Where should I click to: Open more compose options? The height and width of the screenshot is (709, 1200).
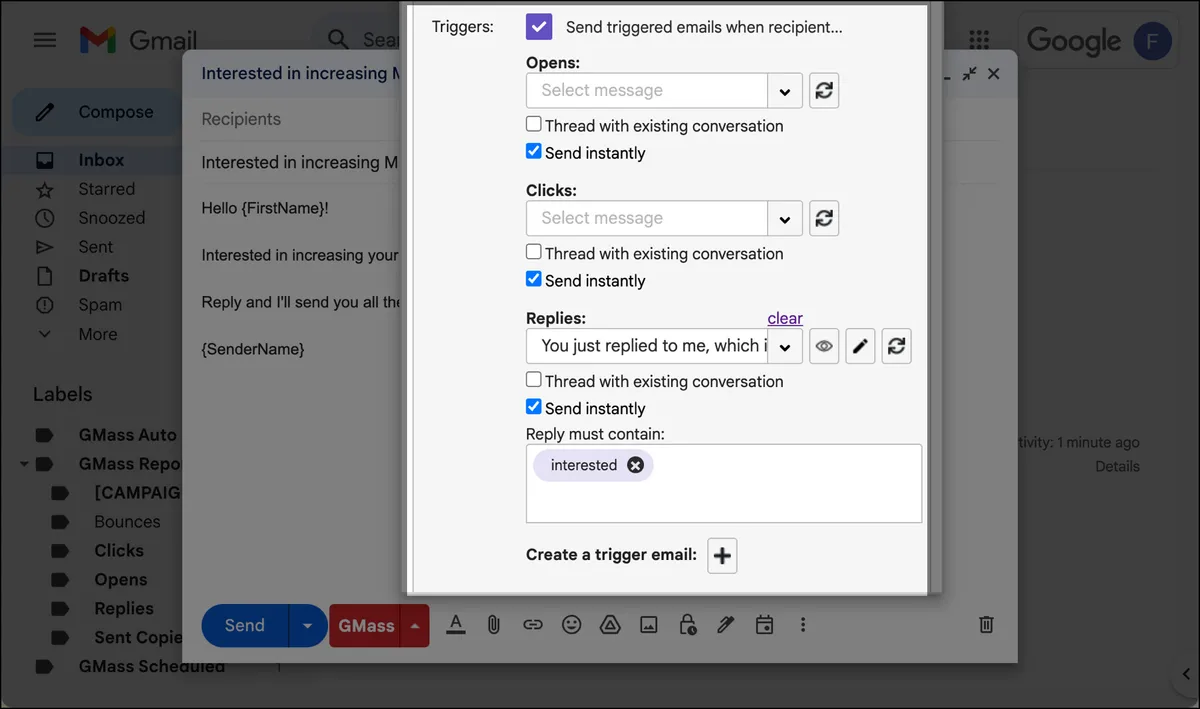pos(802,625)
